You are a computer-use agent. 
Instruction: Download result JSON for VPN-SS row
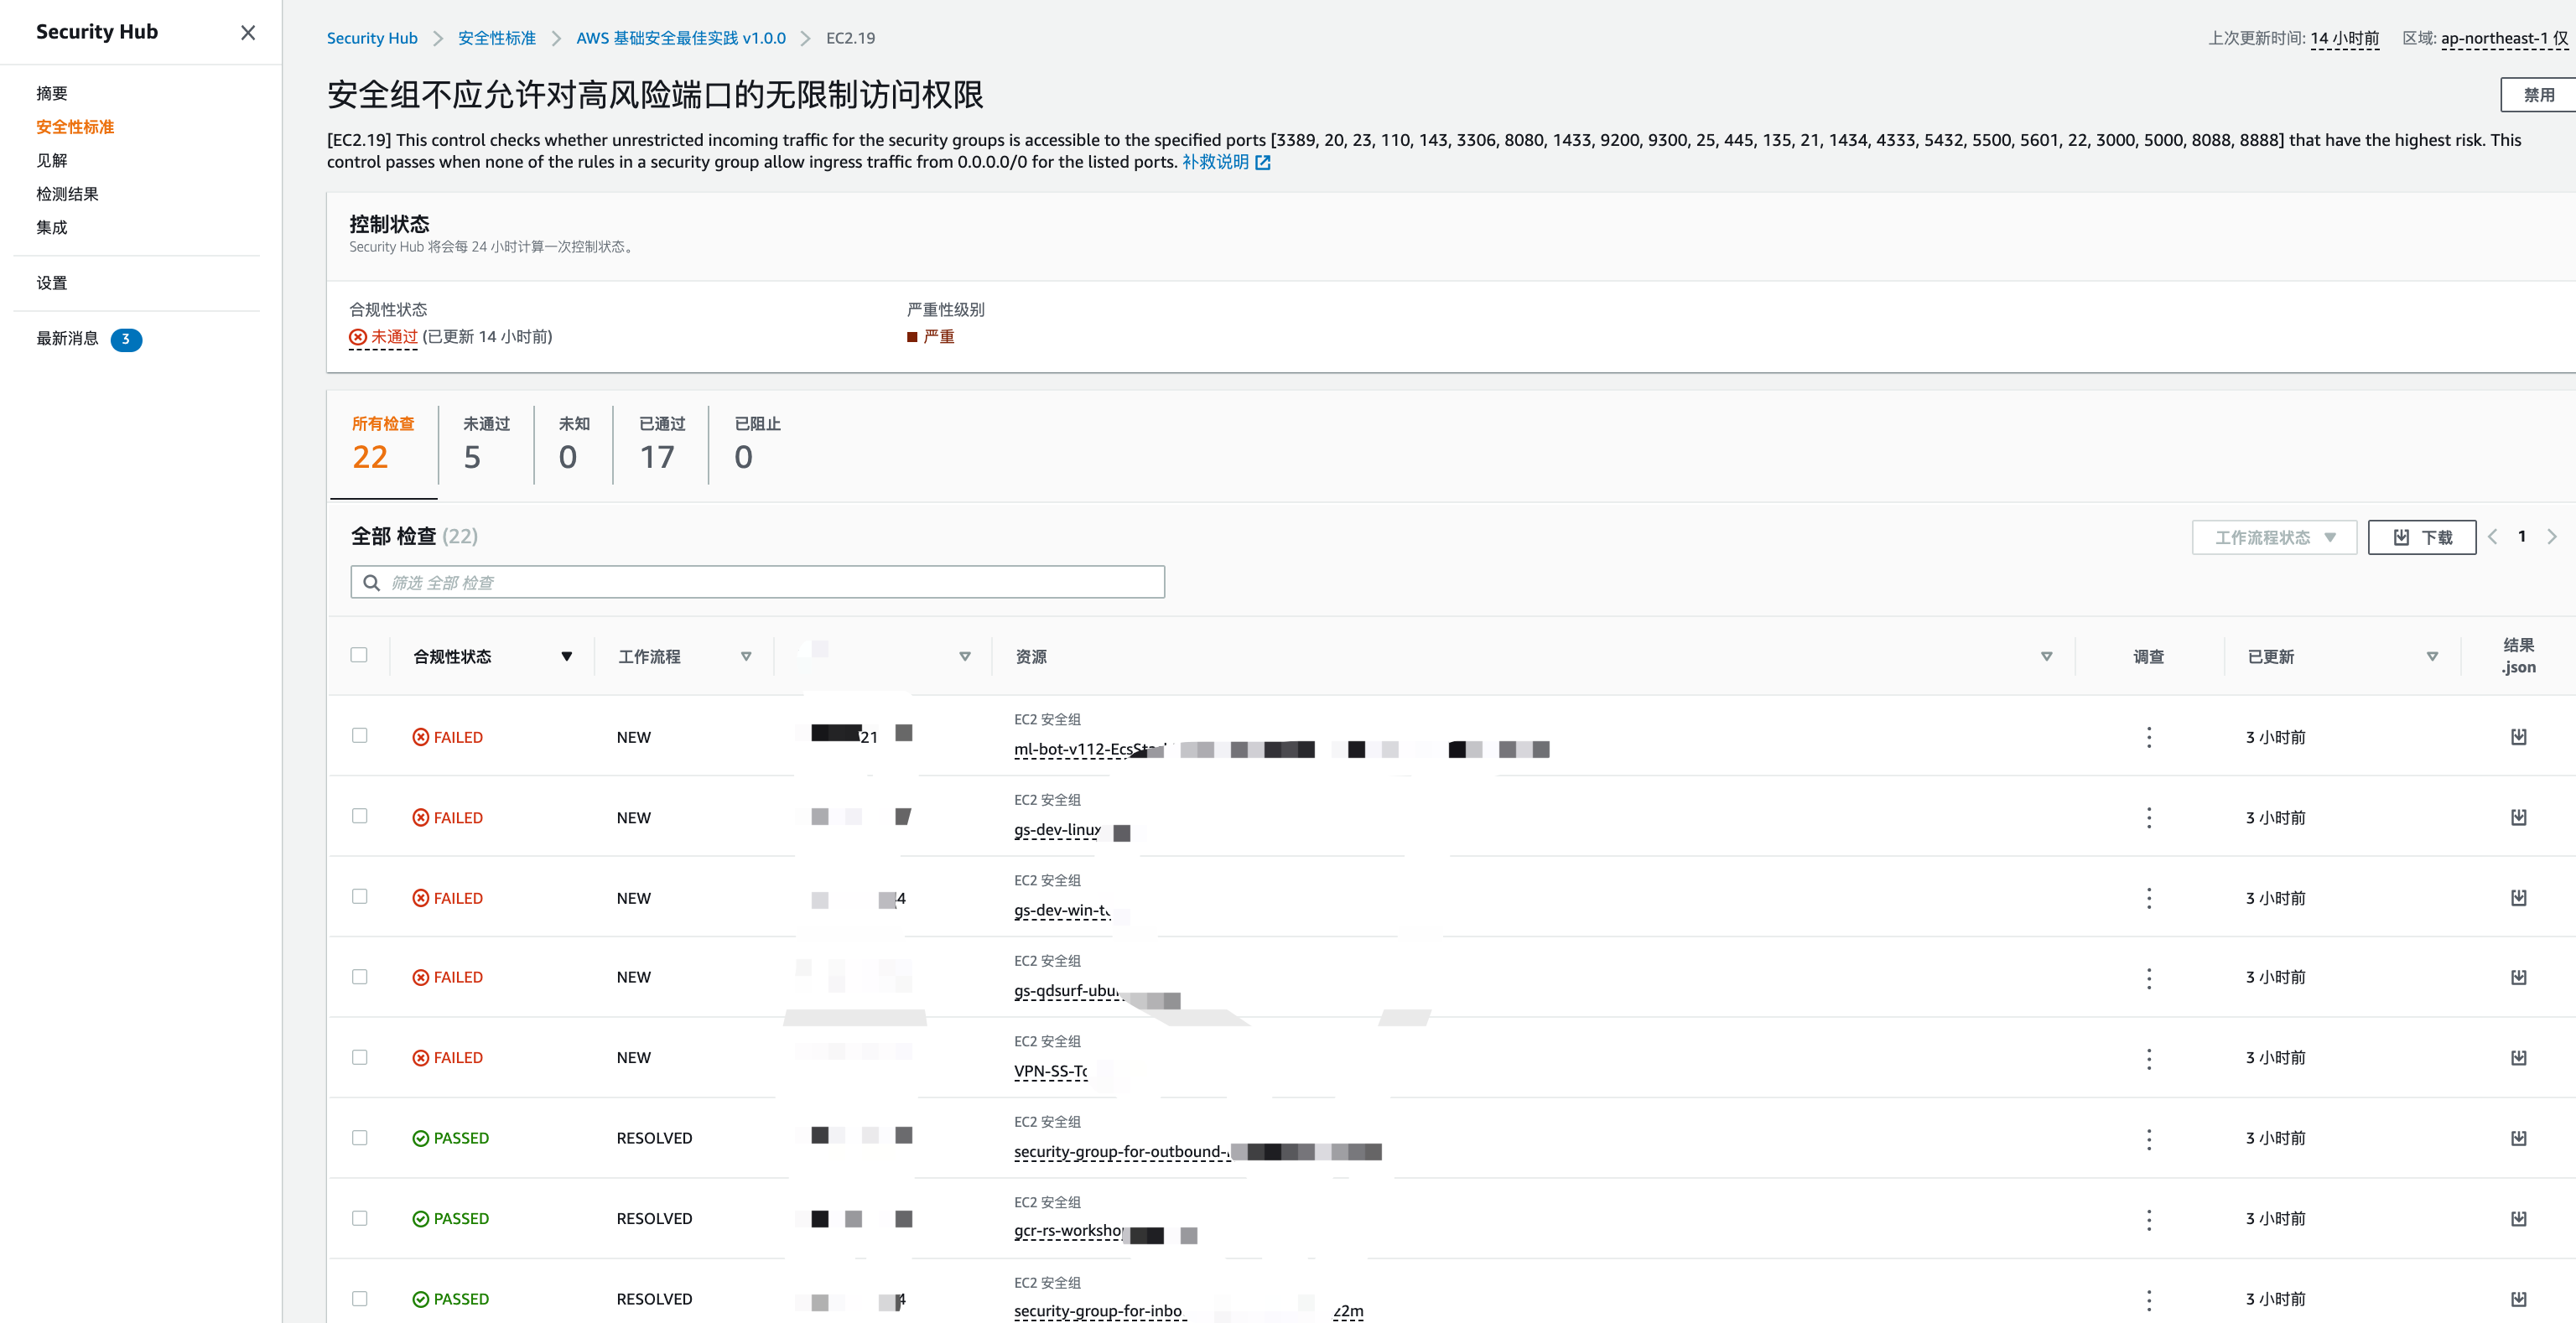click(x=2518, y=1058)
